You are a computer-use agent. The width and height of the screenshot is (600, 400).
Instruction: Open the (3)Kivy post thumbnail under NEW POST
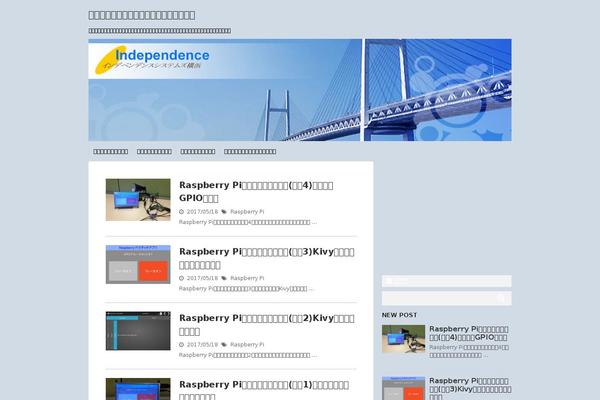[403, 388]
